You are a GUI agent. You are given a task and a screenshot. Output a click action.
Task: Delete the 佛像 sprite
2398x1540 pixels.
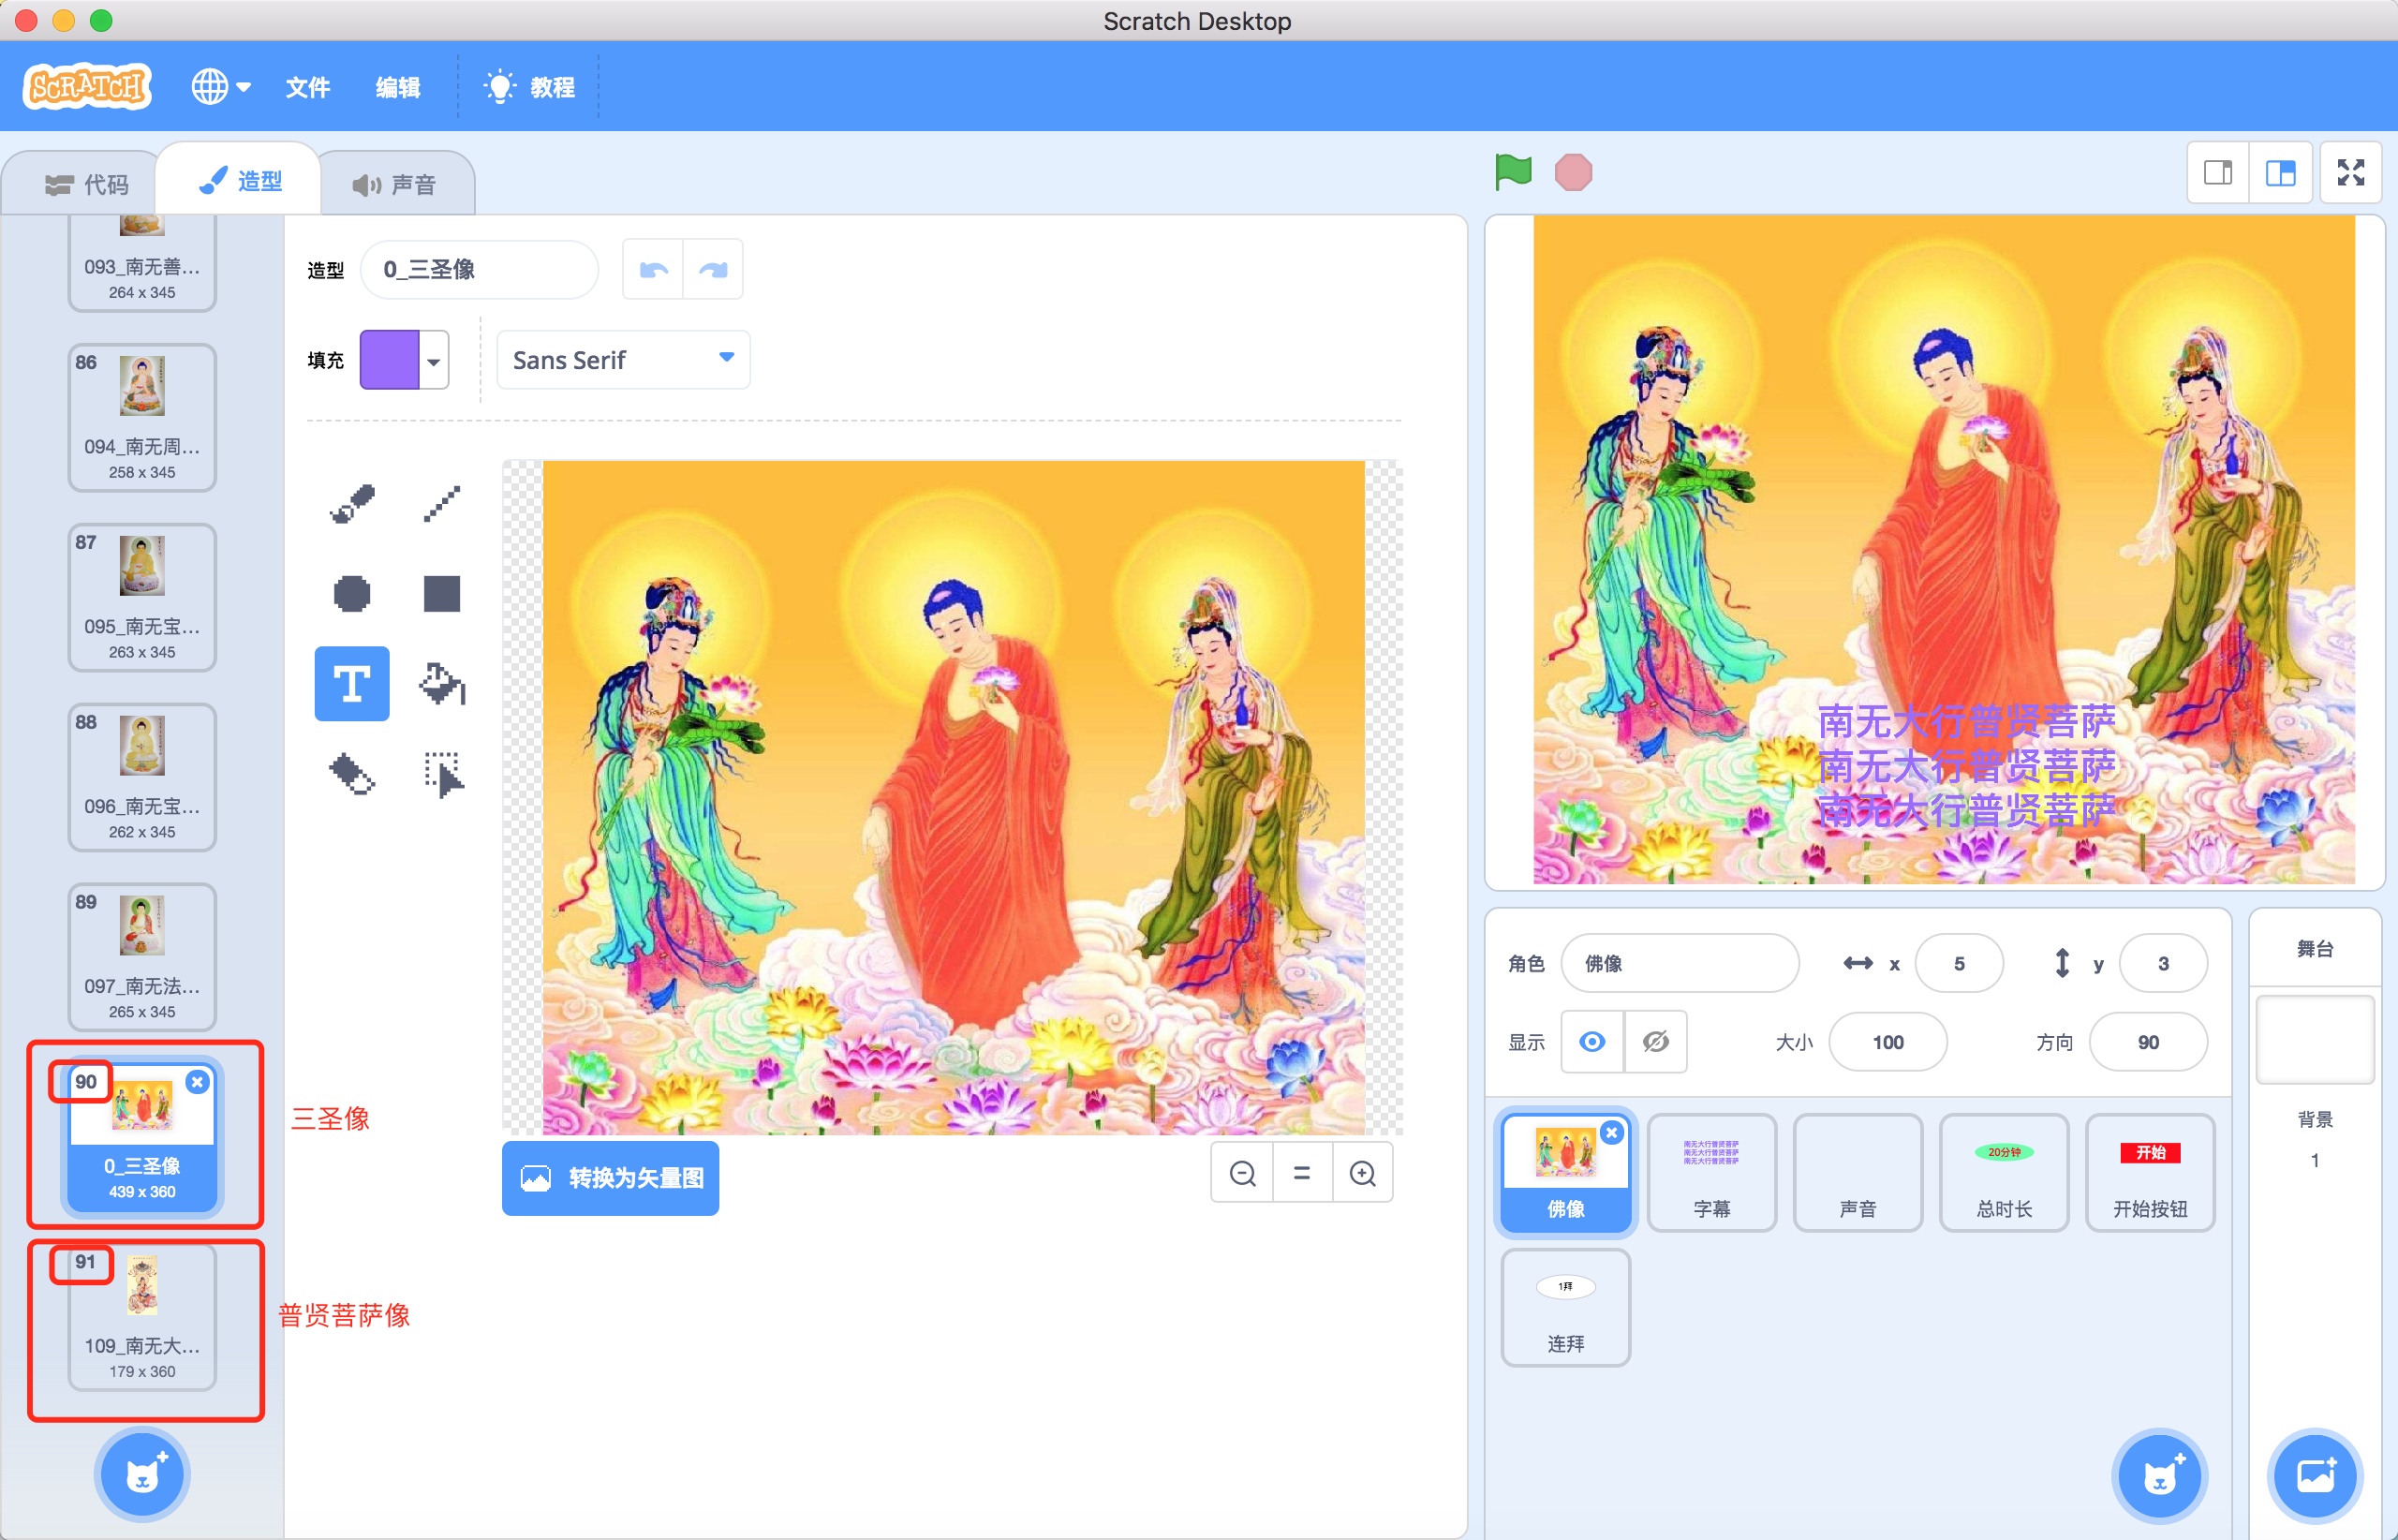pos(1612,1132)
